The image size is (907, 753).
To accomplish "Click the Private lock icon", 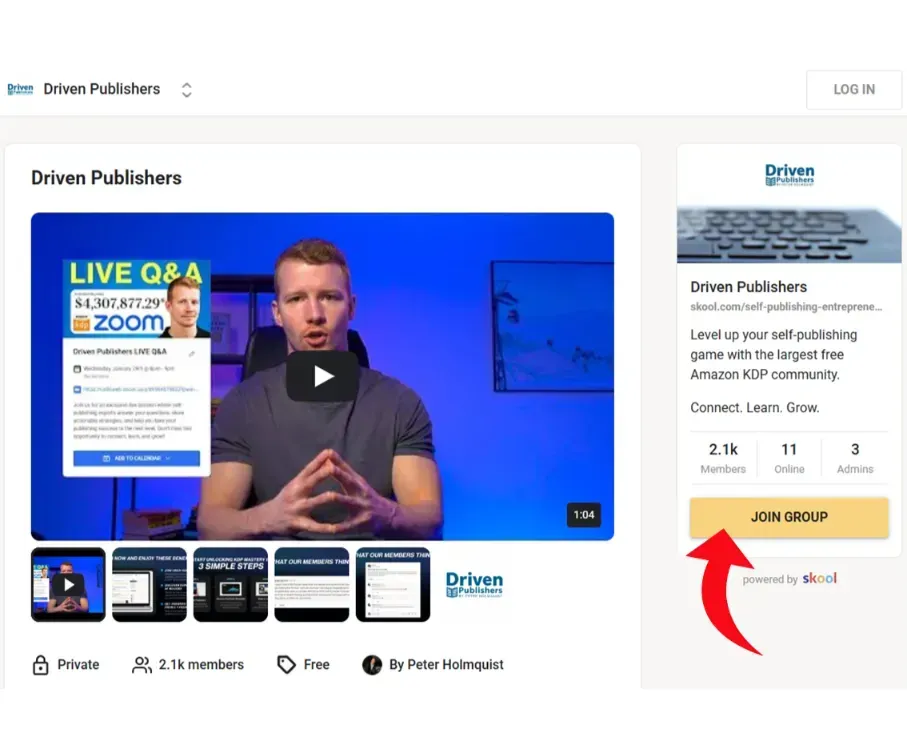I will pyautogui.click(x=40, y=665).
